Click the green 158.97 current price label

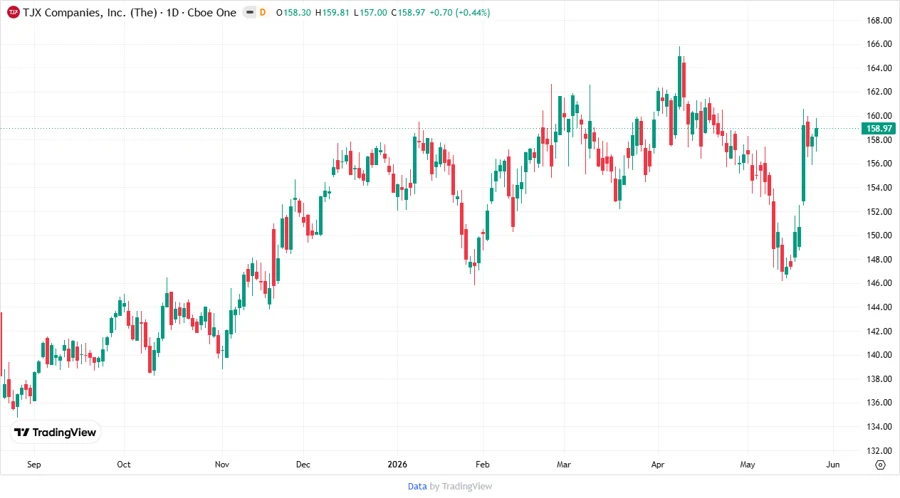[878, 129]
